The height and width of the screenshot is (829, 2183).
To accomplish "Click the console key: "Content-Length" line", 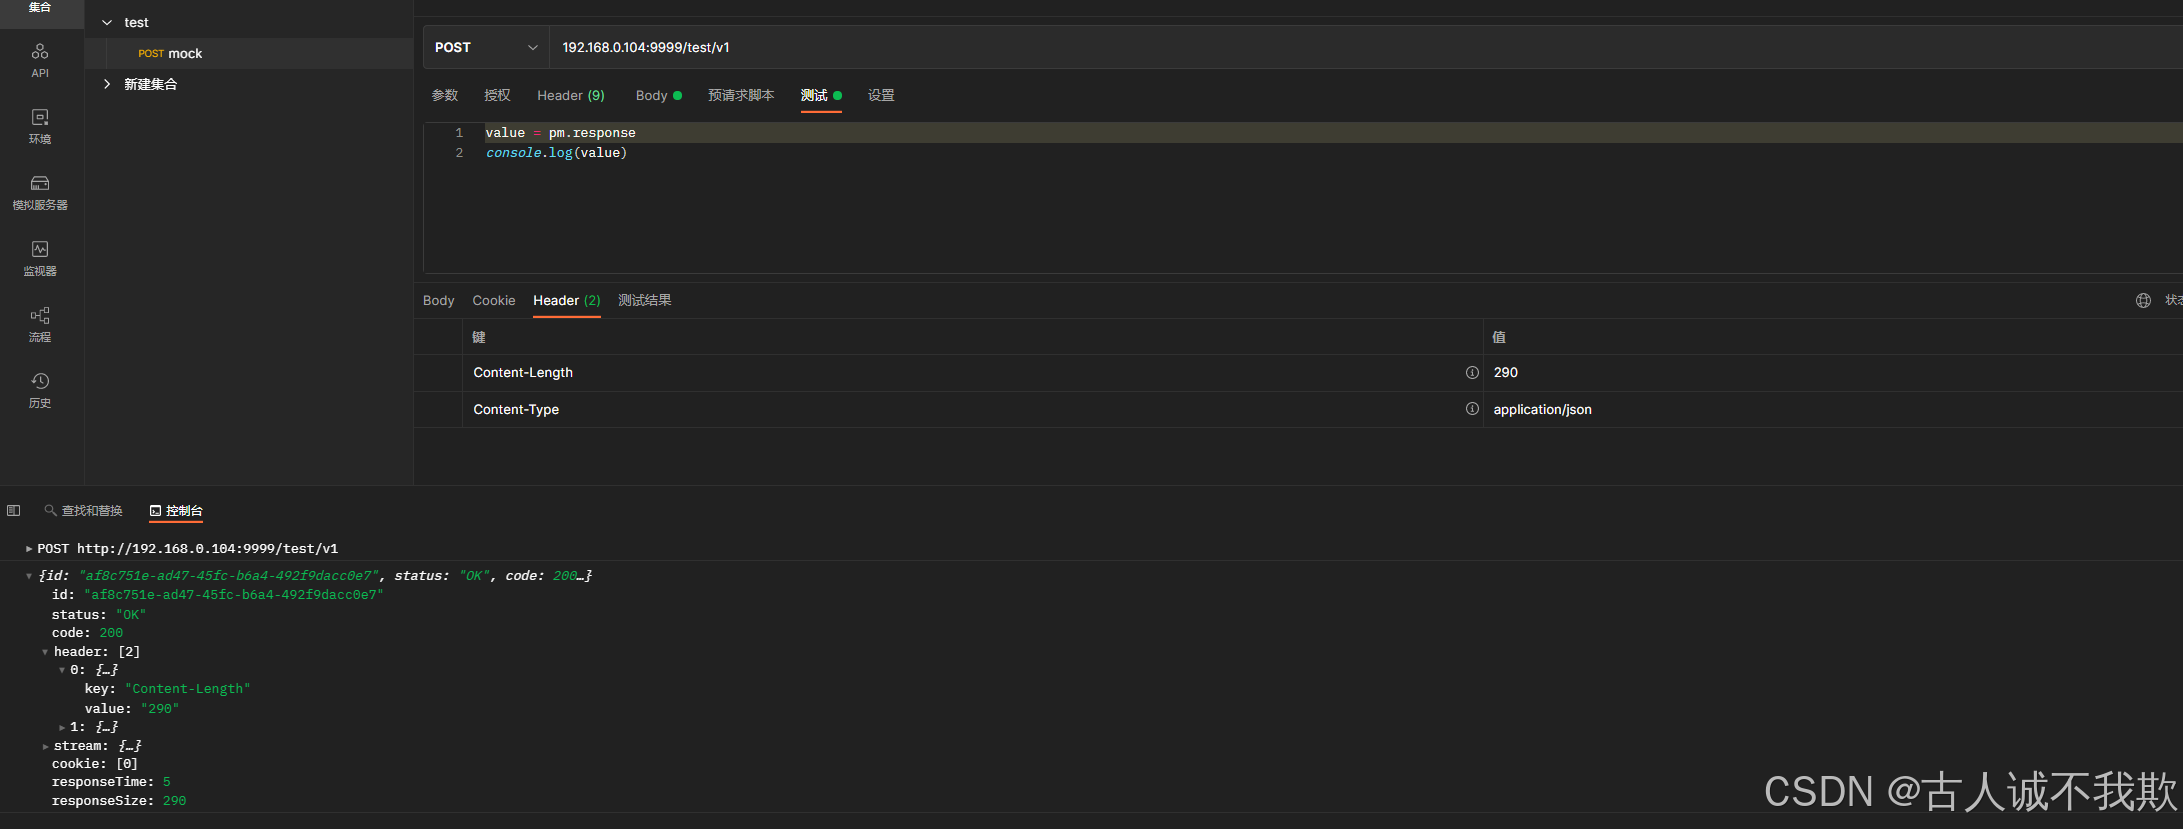I will (x=167, y=689).
